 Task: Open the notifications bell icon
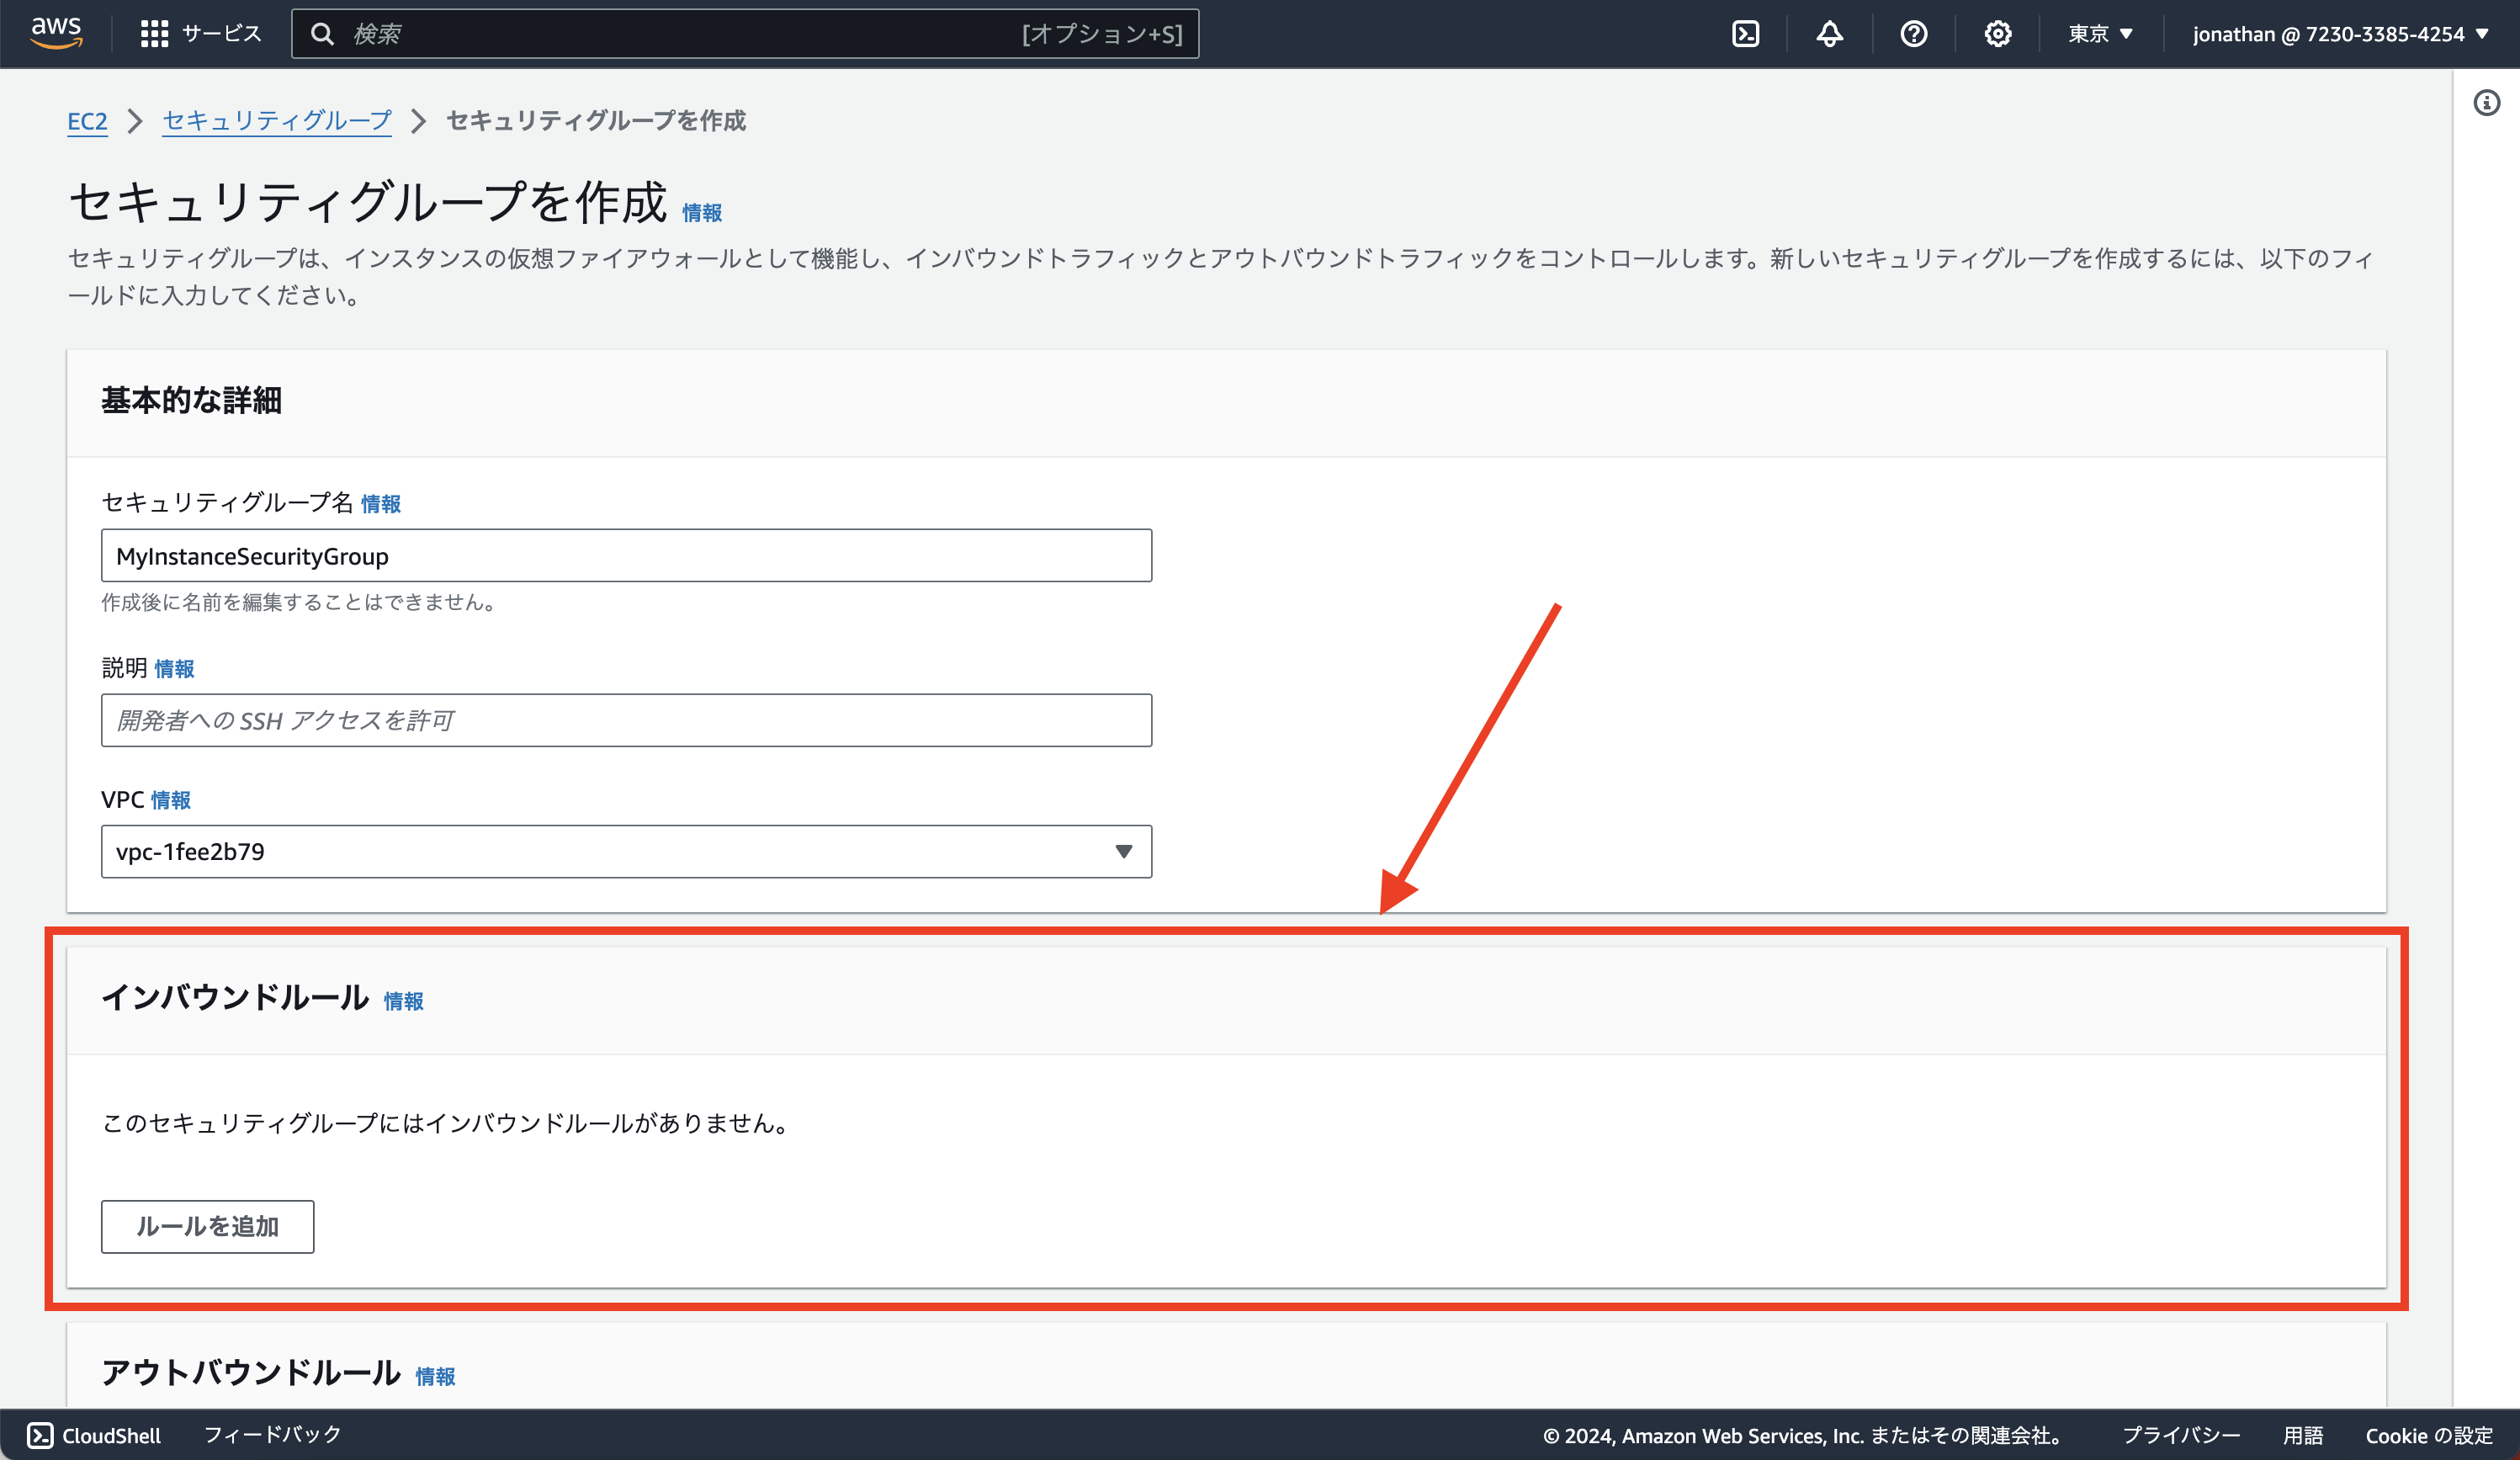point(1829,33)
